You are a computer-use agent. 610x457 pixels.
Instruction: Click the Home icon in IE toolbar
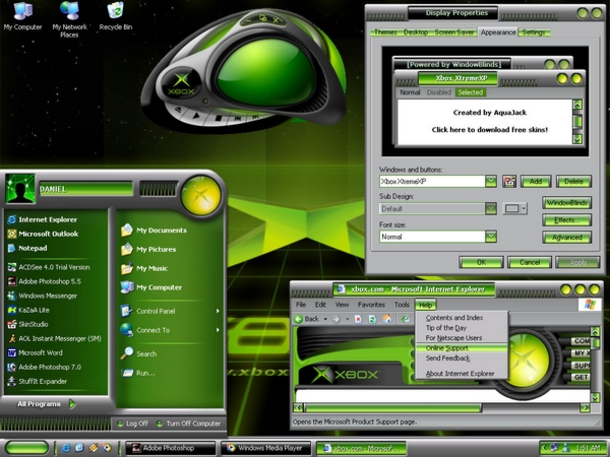(x=387, y=319)
